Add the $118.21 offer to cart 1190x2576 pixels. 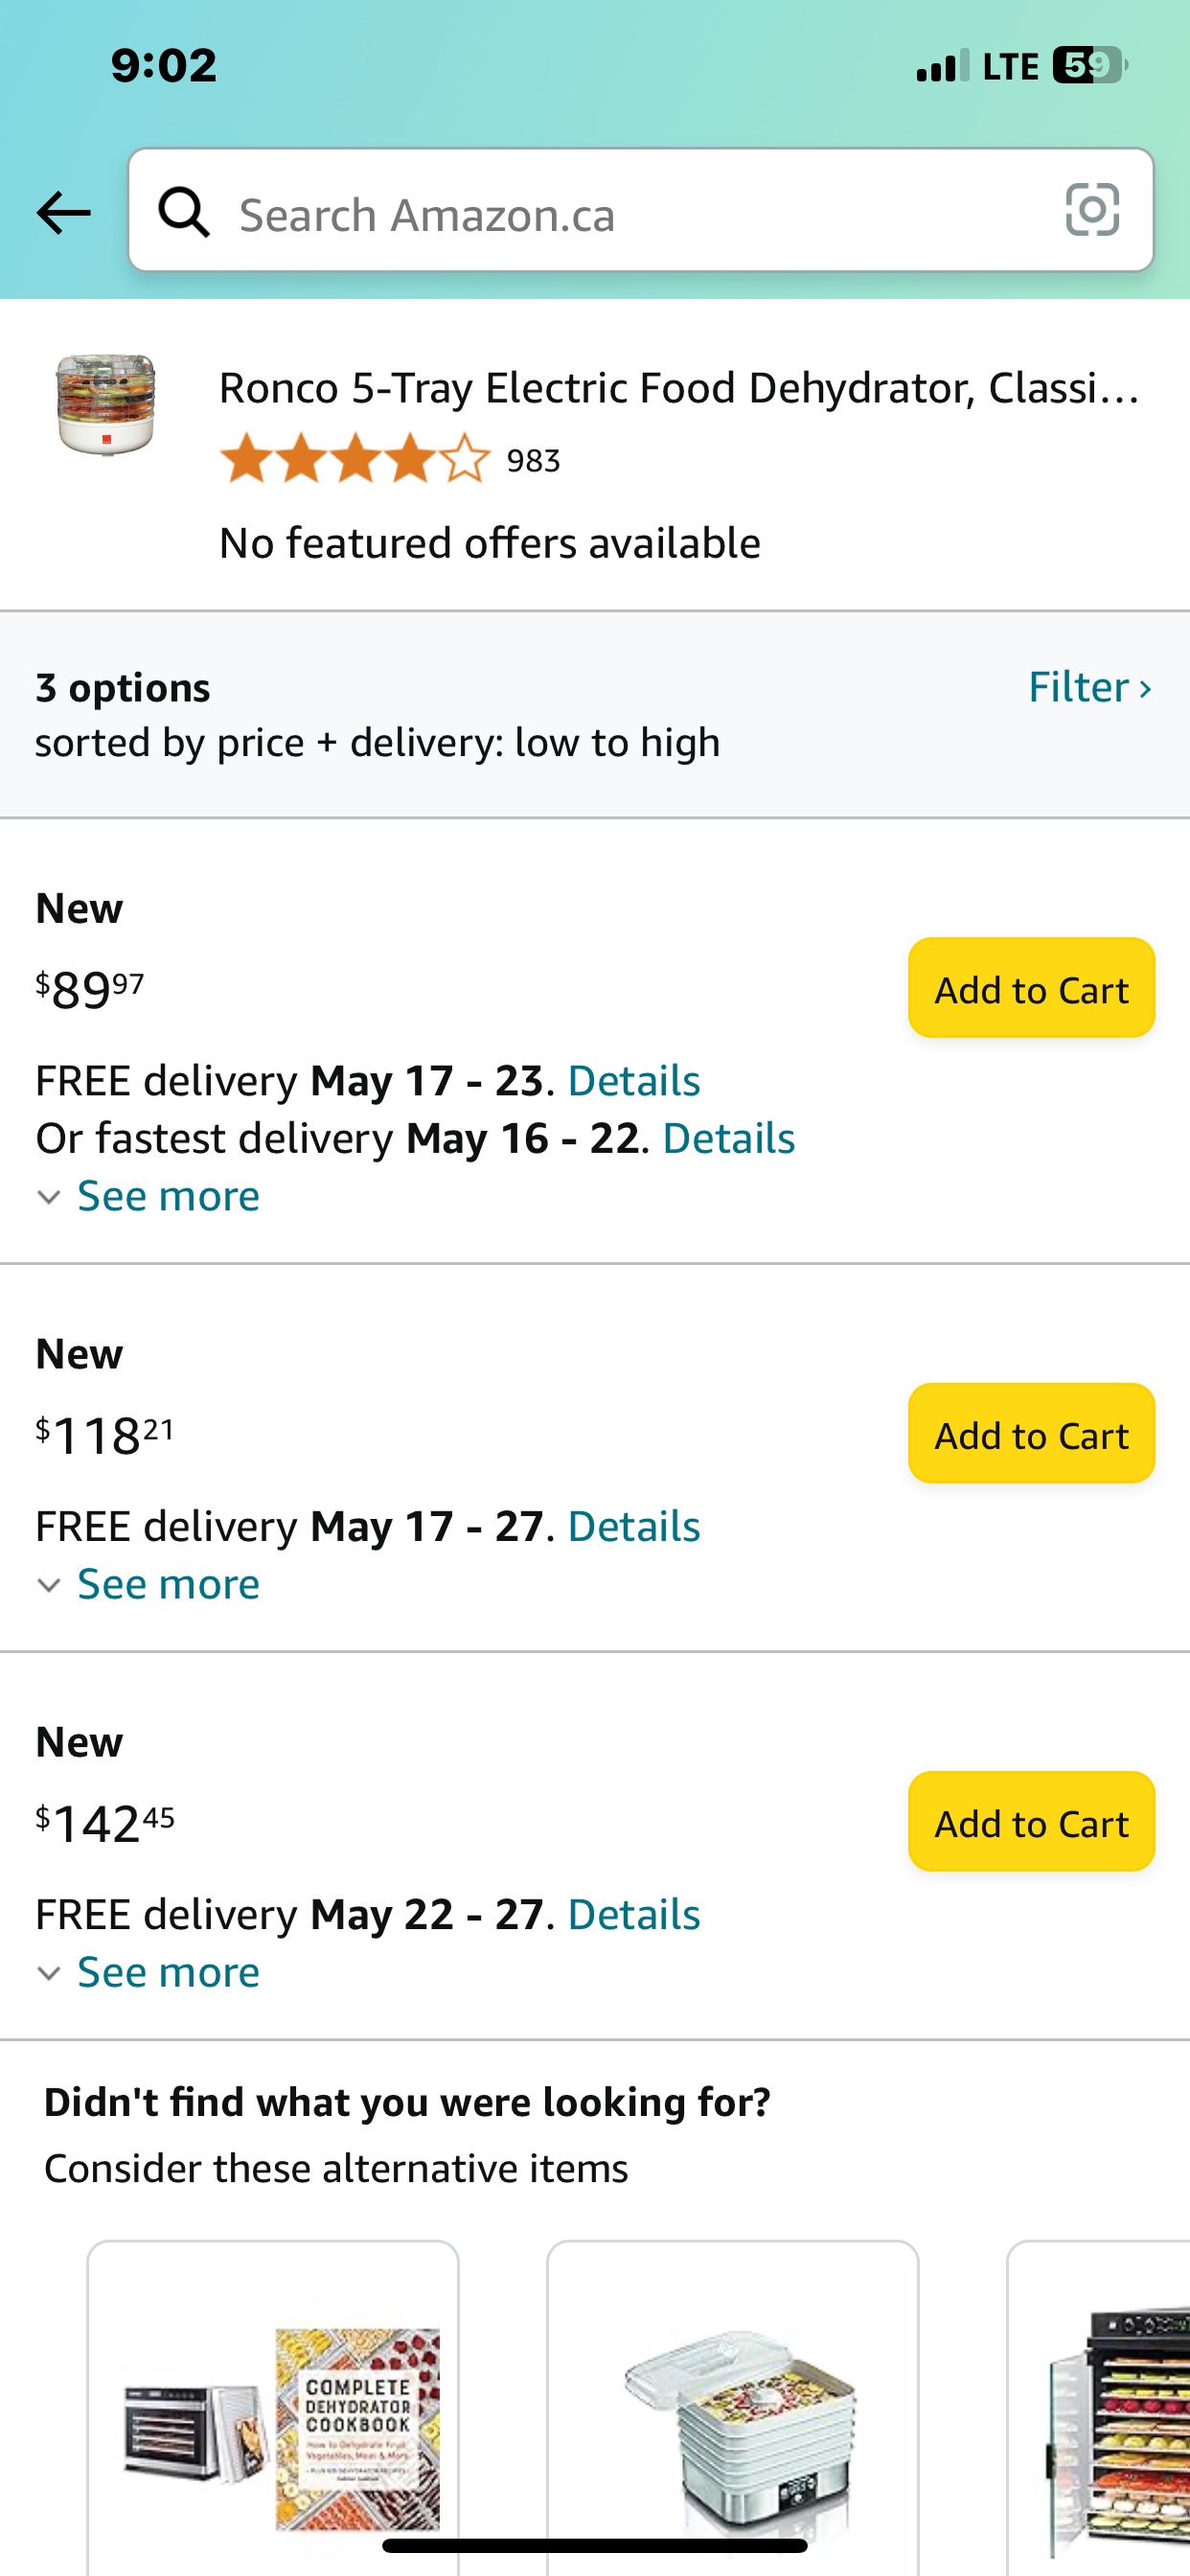1030,1434
